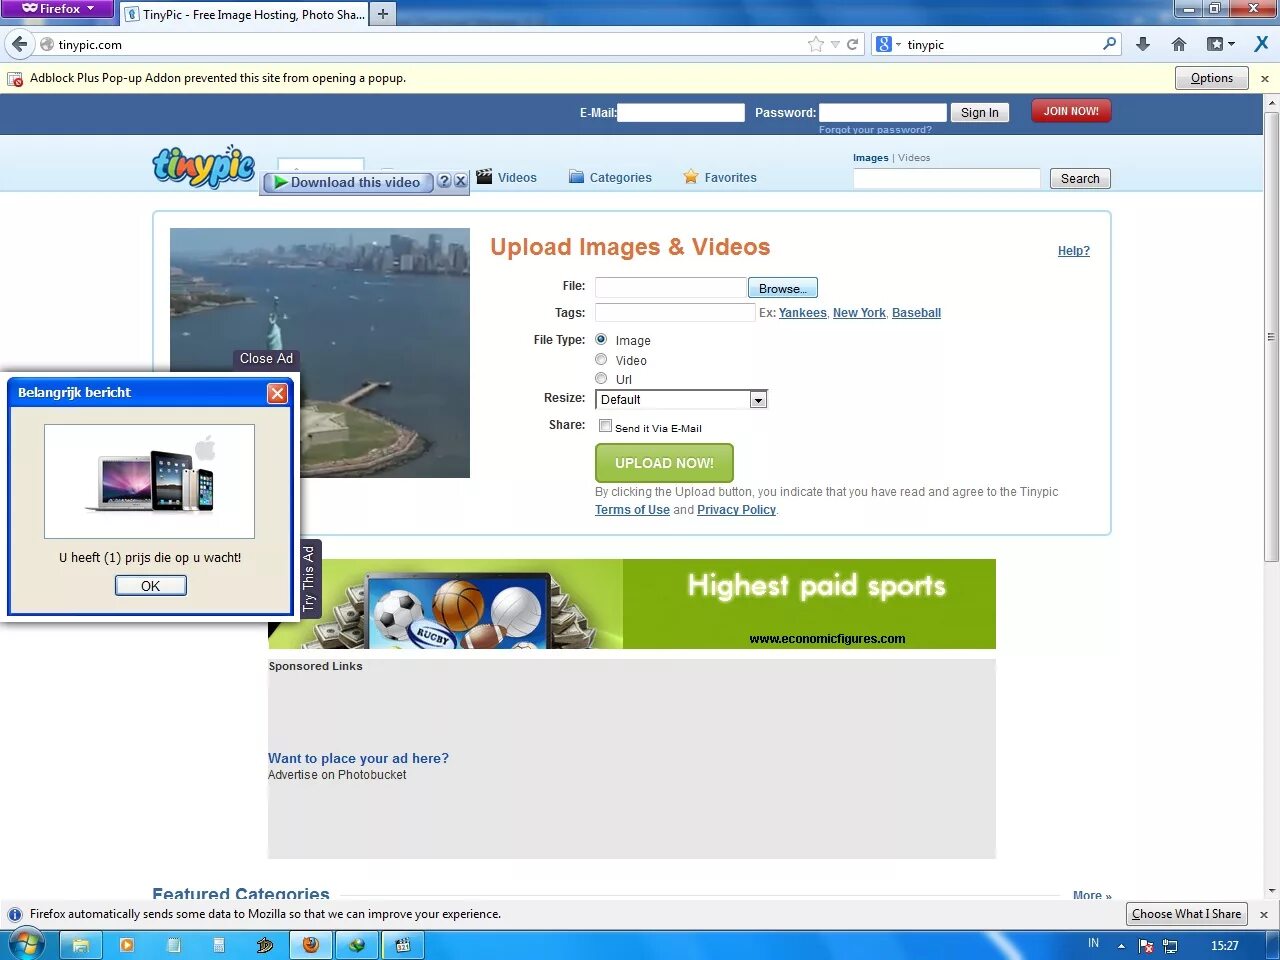Select the Image file type radio button
The width and height of the screenshot is (1280, 960).
(601, 340)
